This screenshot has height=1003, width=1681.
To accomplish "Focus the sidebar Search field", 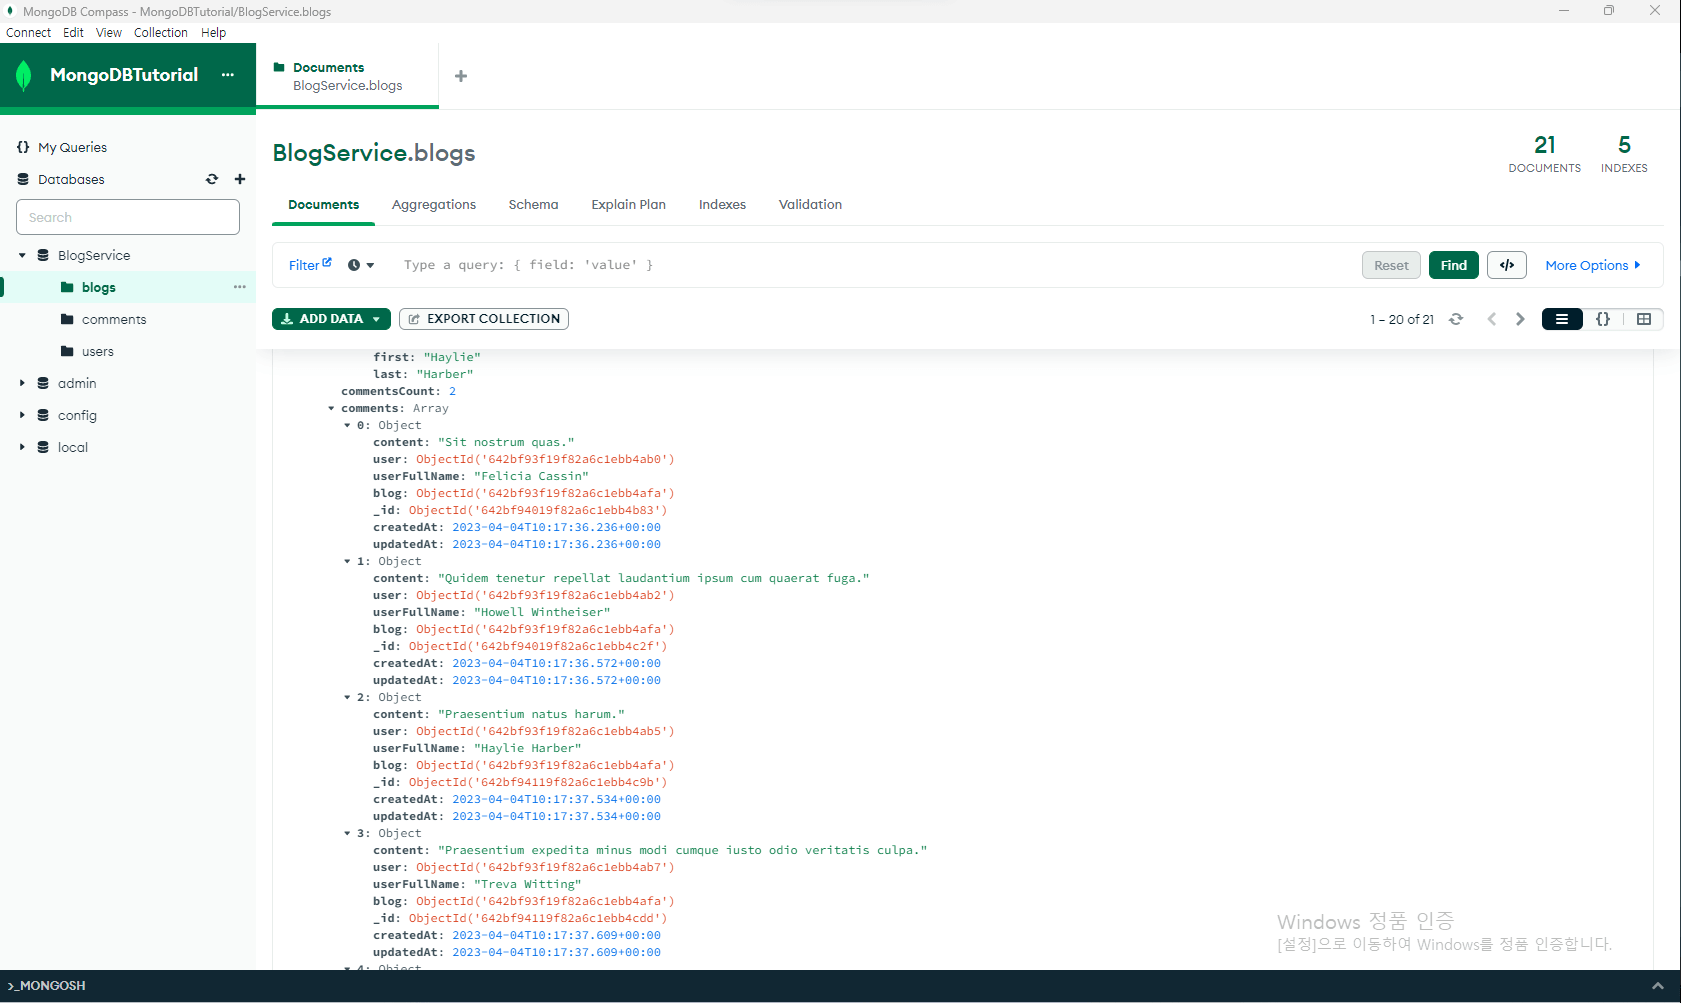I will pyautogui.click(x=128, y=217).
